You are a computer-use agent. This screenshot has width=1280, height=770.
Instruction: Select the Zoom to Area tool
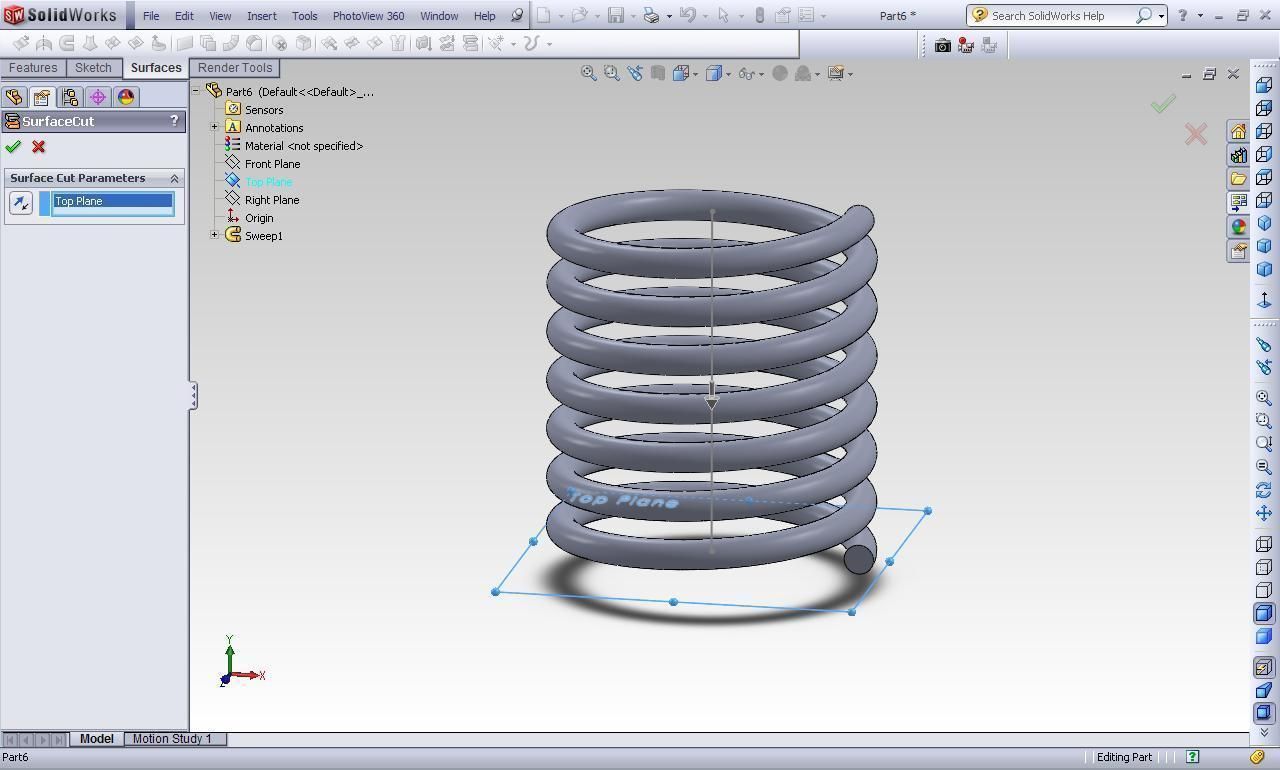pyautogui.click(x=611, y=72)
